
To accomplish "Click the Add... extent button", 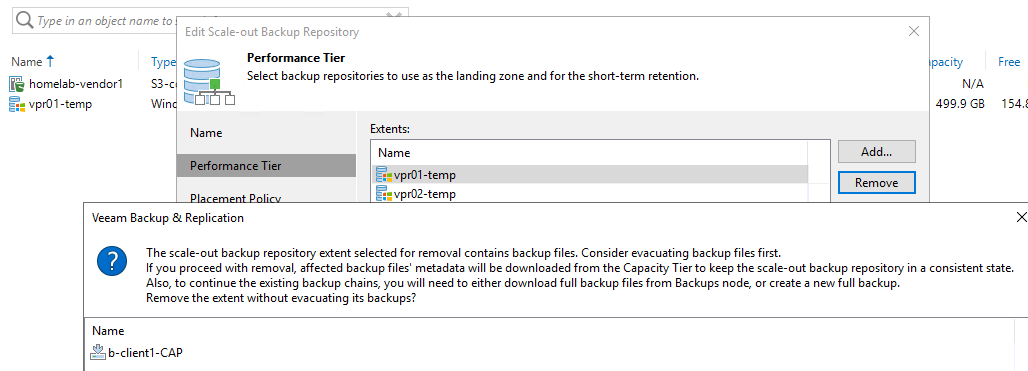I will (x=877, y=151).
